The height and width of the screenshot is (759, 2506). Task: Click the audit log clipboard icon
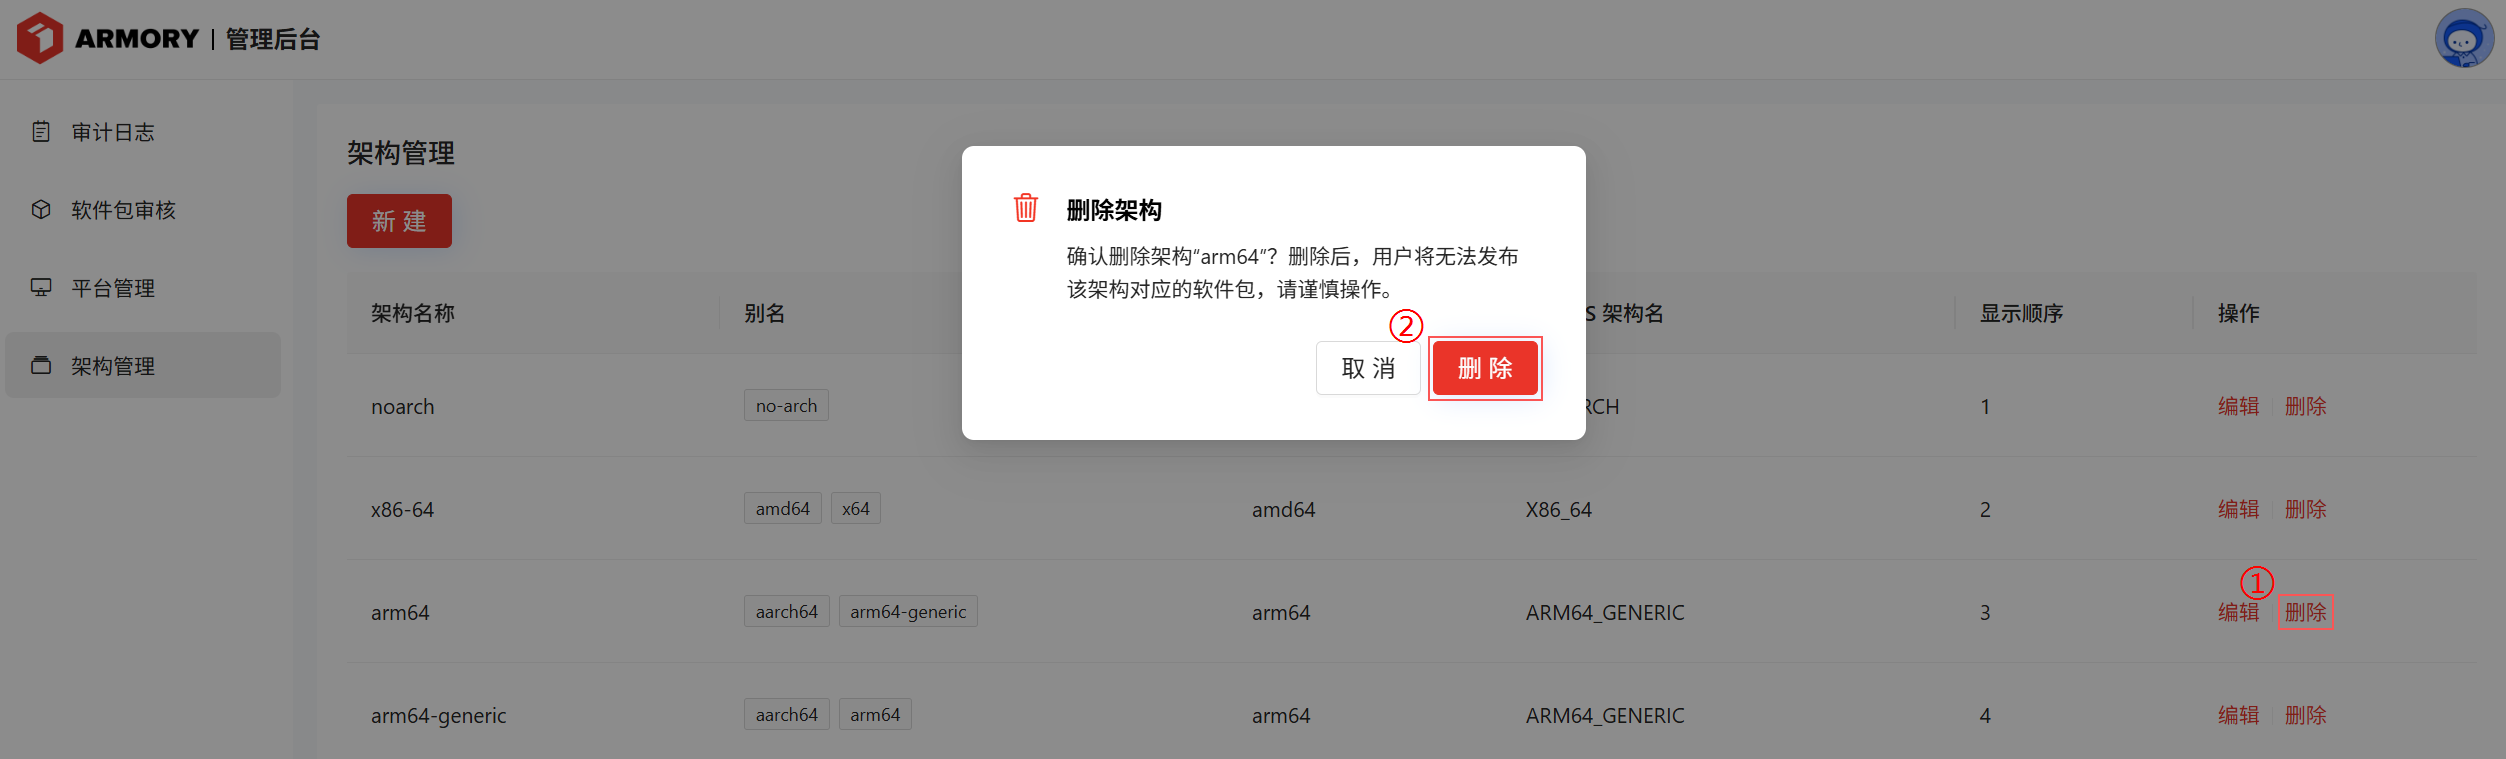pos(41,132)
